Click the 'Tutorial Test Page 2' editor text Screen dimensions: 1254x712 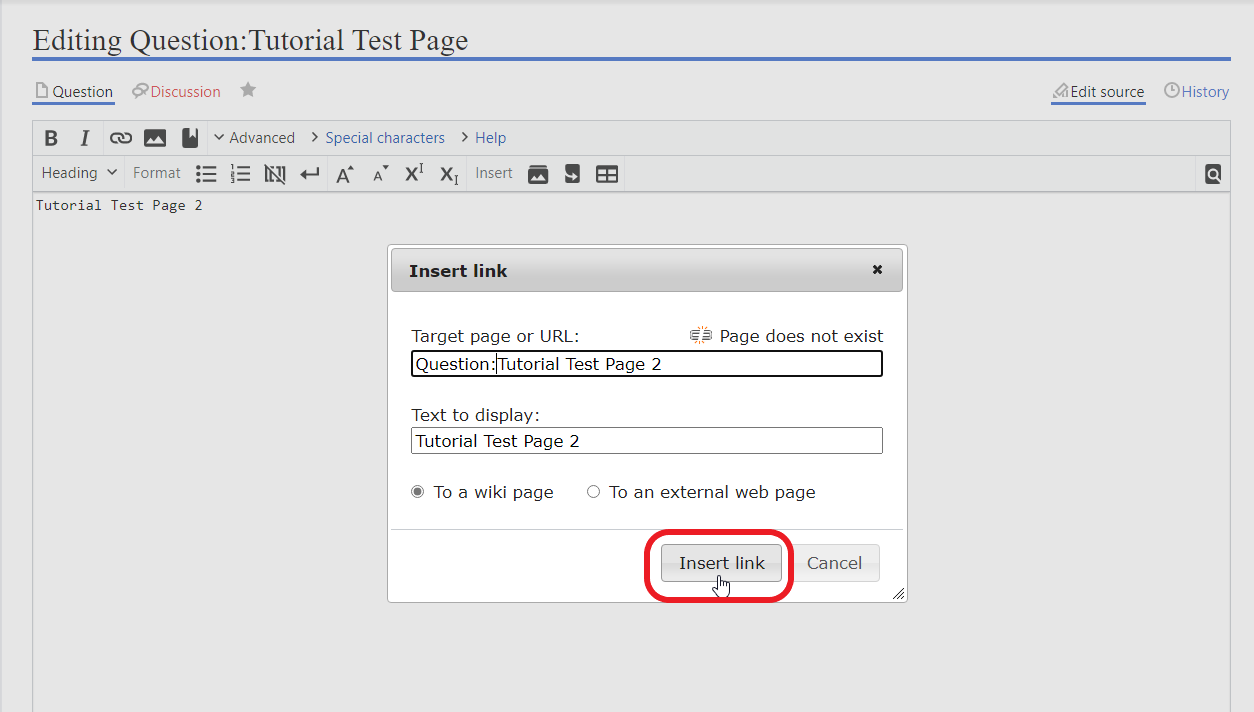pos(119,205)
